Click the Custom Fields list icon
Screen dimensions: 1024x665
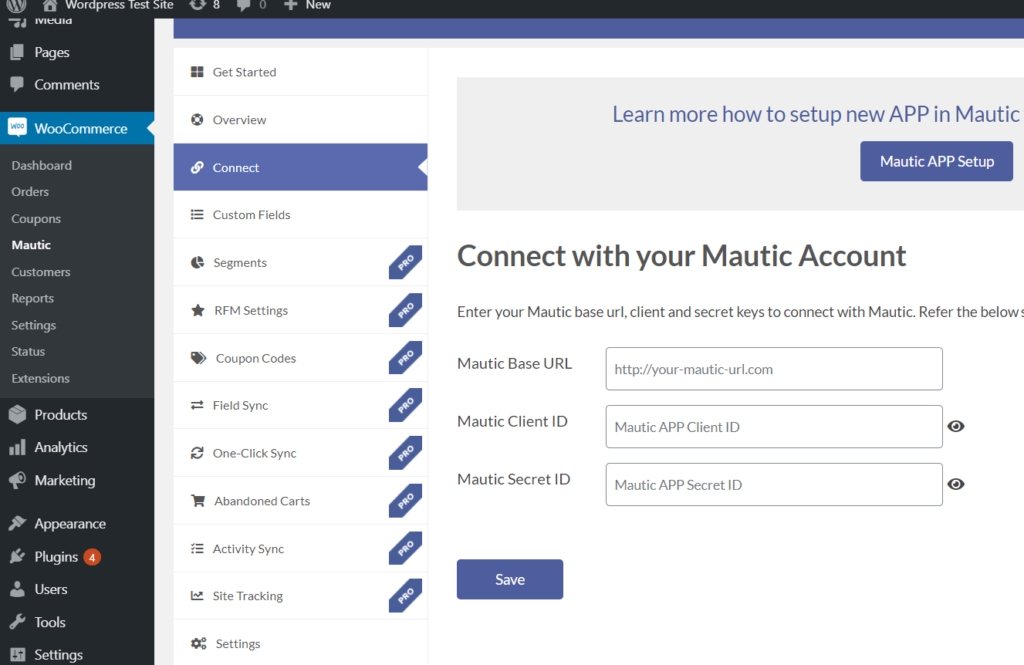pos(197,214)
